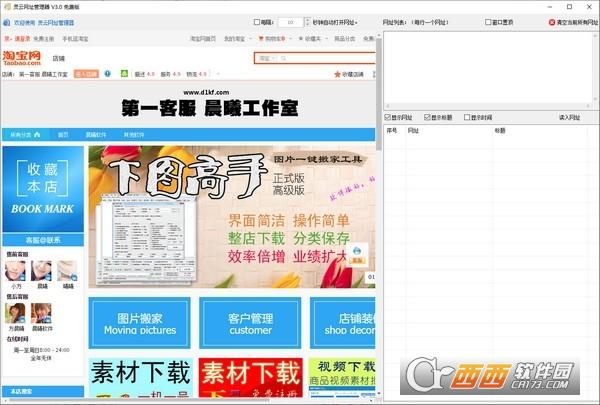This screenshot has width=600, height=405.
Task: Click the 网址 column header
Action: [413, 131]
